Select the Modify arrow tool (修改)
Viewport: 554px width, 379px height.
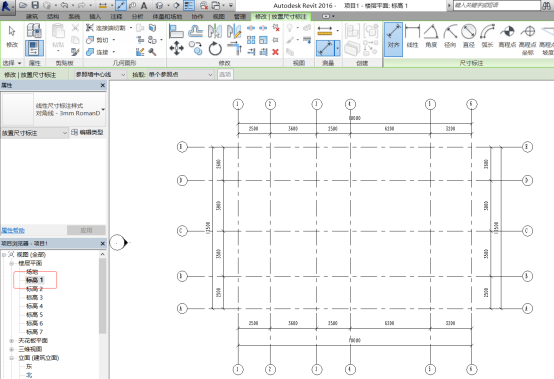[12, 36]
